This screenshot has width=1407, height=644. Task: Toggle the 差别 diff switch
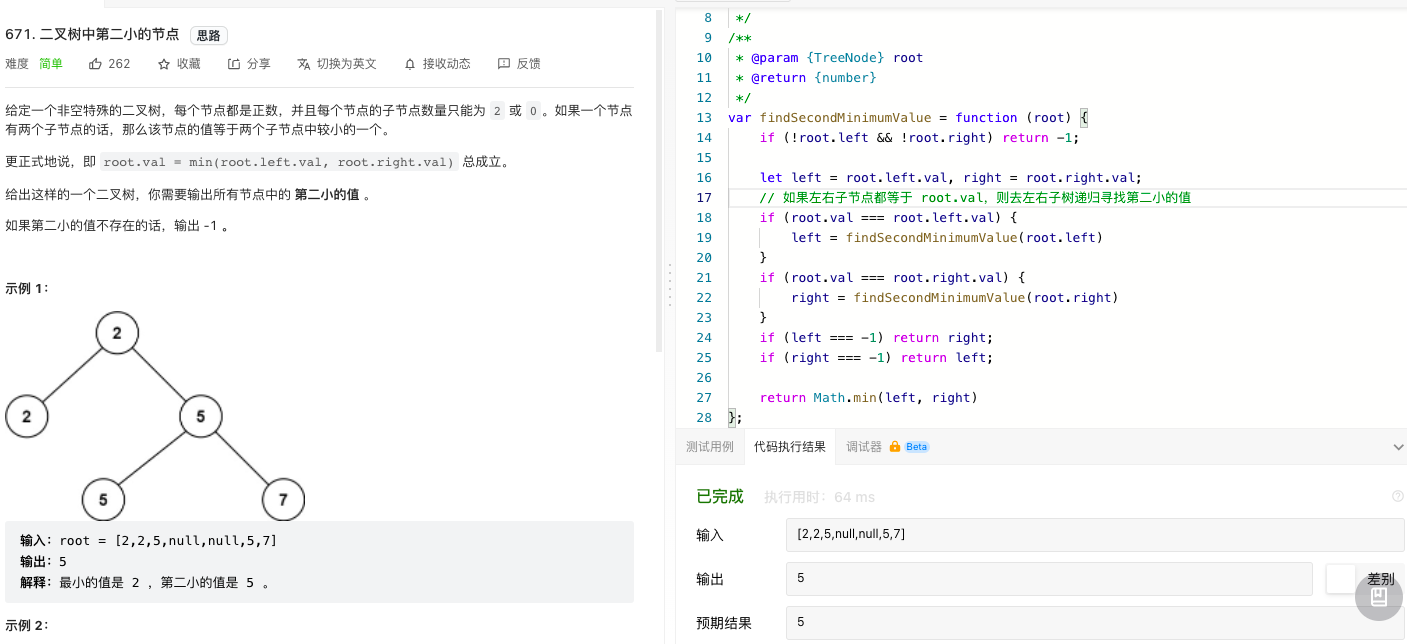click(x=1341, y=579)
